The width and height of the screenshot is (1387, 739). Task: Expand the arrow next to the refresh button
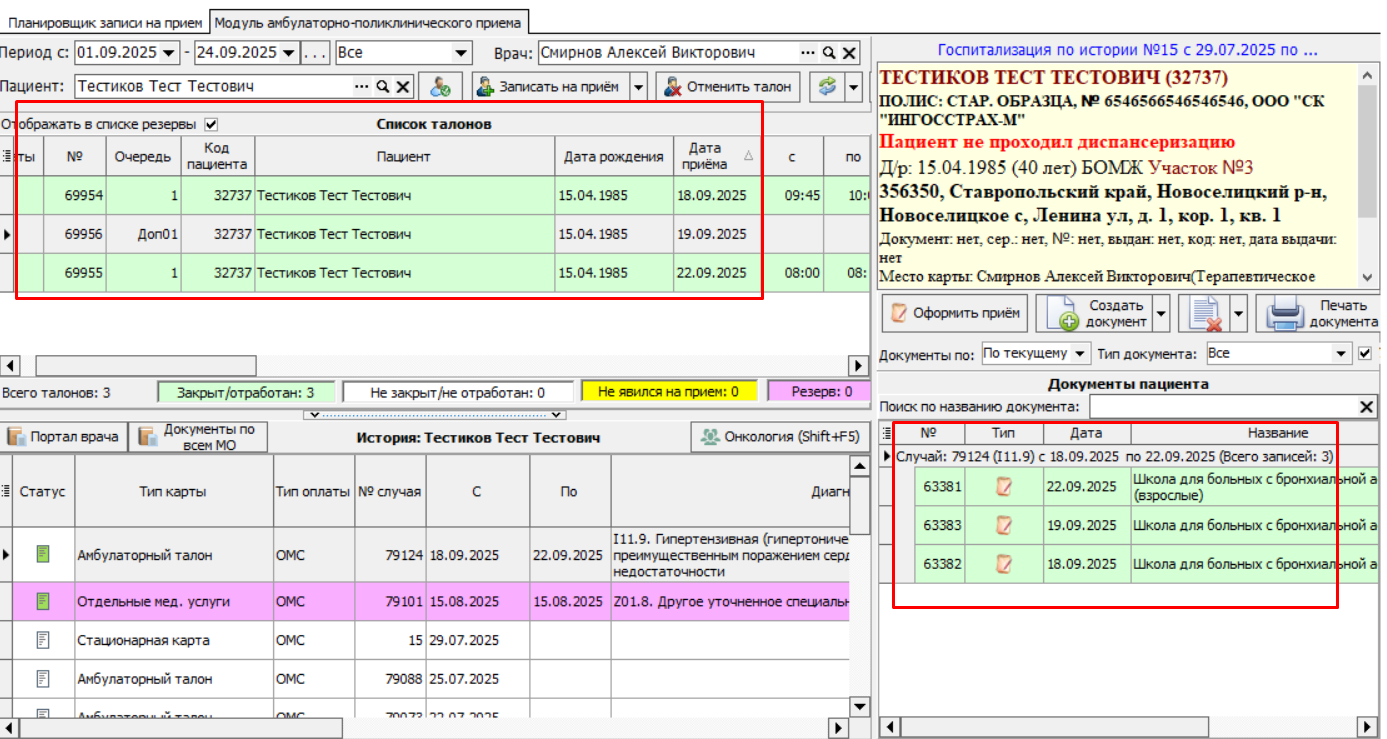pyautogui.click(x=852, y=87)
